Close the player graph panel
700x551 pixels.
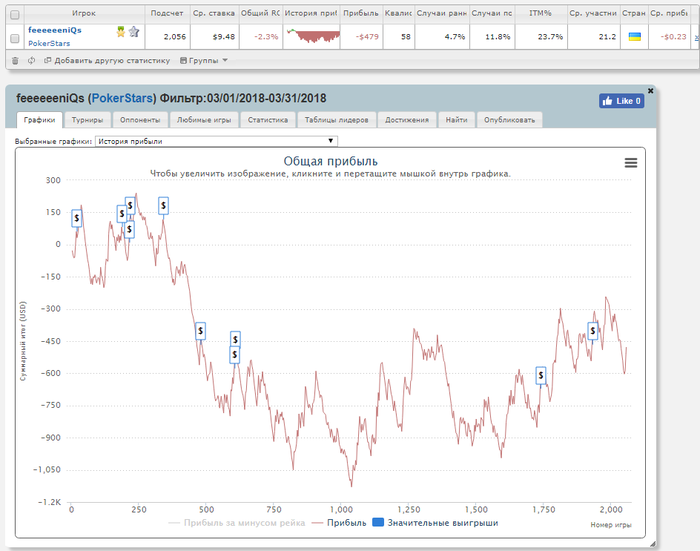click(x=650, y=91)
